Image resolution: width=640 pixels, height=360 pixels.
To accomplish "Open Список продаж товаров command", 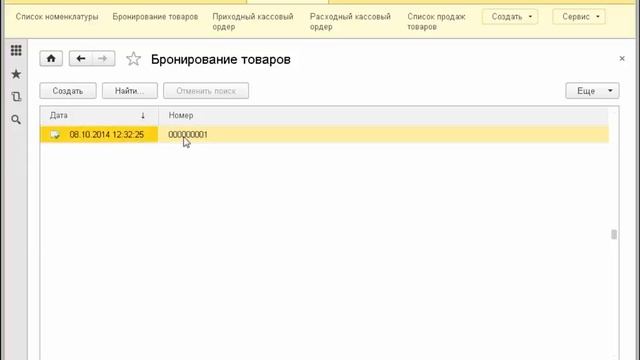I will tap(436, 22).
